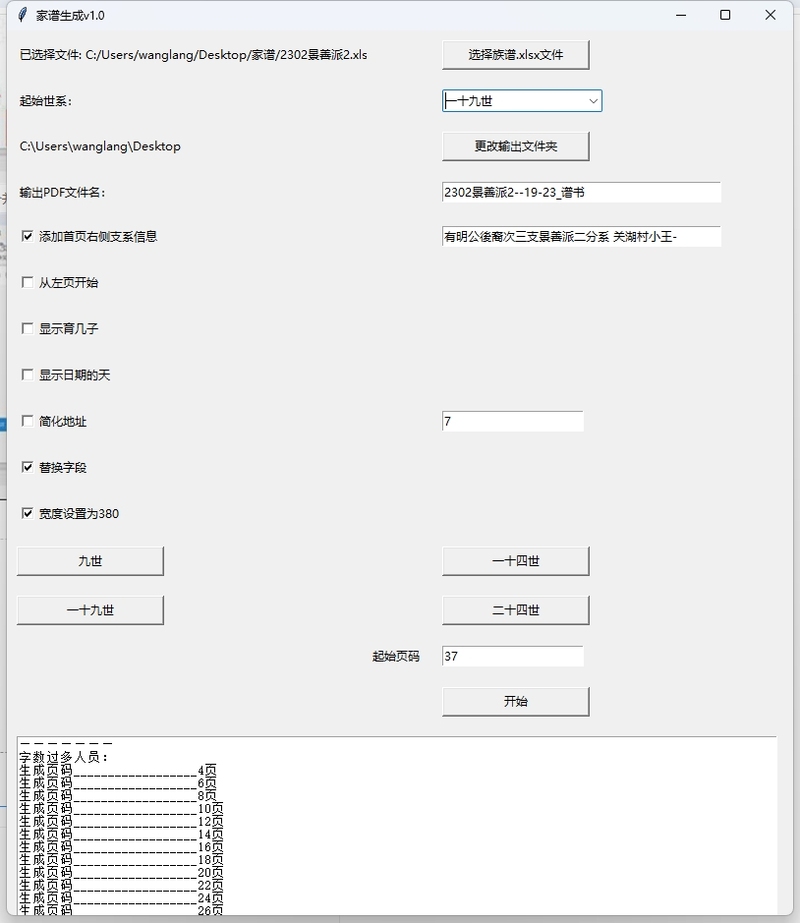The image size is (800, 923).
Task: Uncheck 宽度设置为380 checkbox
Action: (27, 513)
